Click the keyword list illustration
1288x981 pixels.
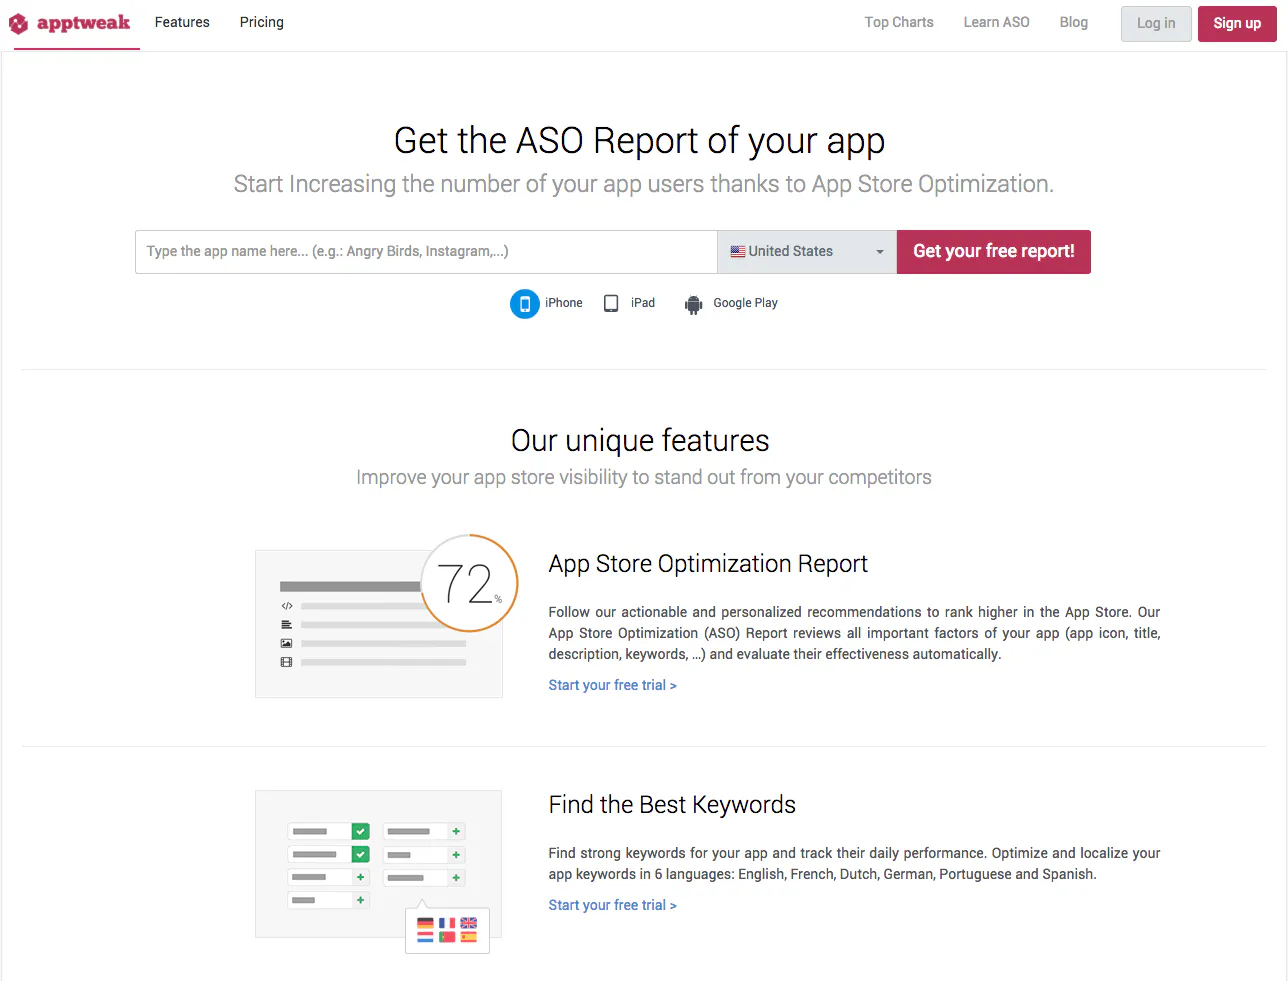tap(378, 864)
